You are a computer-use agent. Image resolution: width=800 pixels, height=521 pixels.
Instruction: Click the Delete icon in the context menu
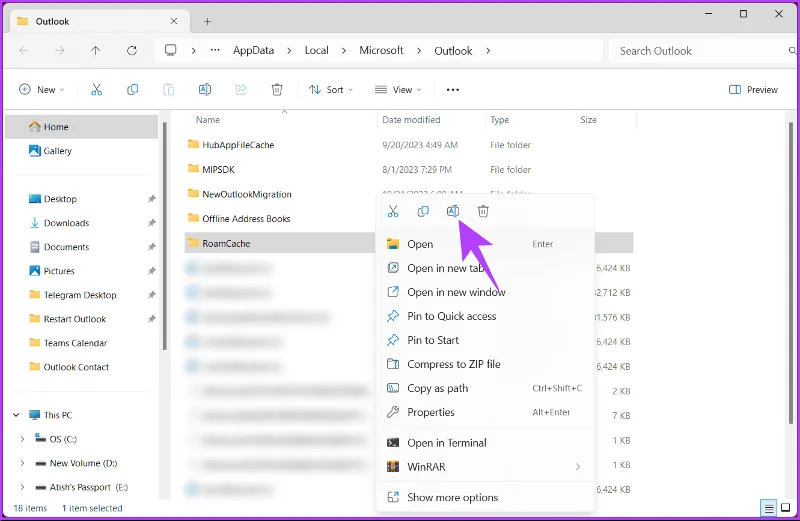pyautogui.click(x=483, y=211)
